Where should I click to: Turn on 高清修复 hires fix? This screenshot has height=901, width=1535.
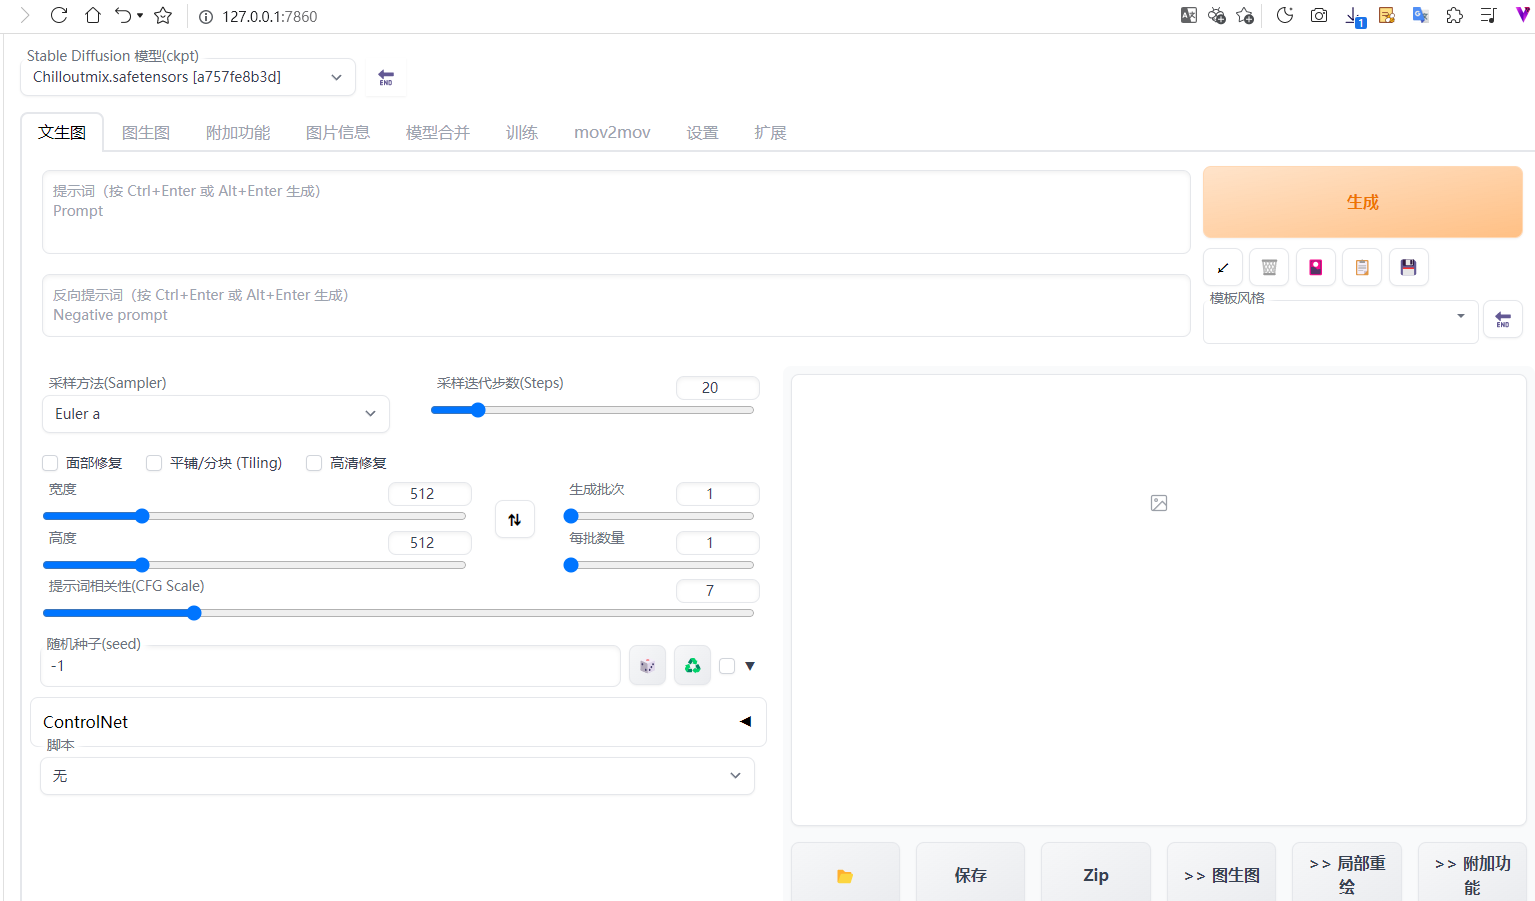click(313, 463)
